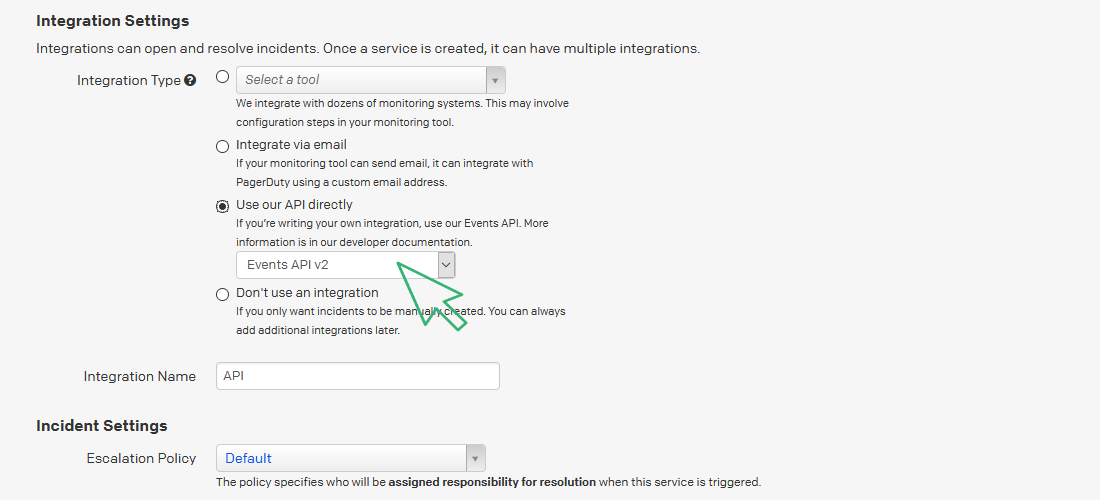The image size is (1100, 500).
Task: Click the arrow button on the Escalation Policy dropdown
Action: (475, 459)
